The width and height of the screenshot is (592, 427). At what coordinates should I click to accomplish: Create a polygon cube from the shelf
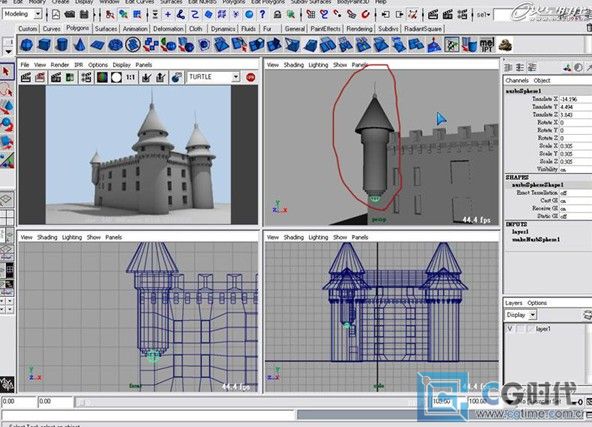(x=44, y=45)
